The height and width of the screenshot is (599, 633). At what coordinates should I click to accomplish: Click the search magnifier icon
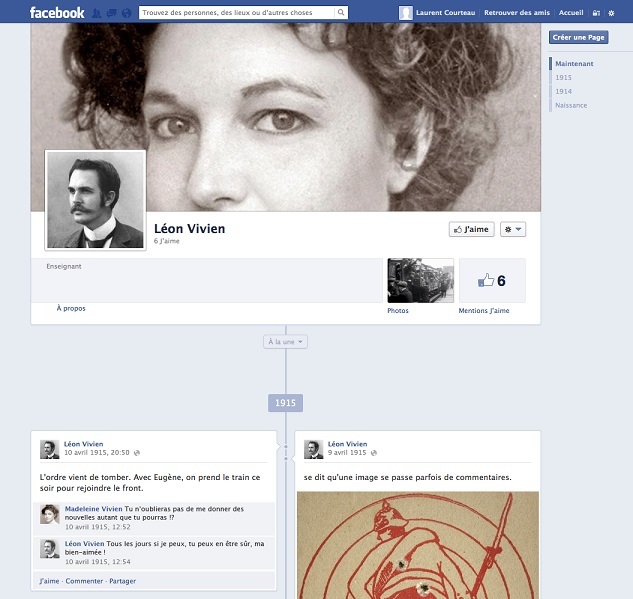click(x=341, y=13)
